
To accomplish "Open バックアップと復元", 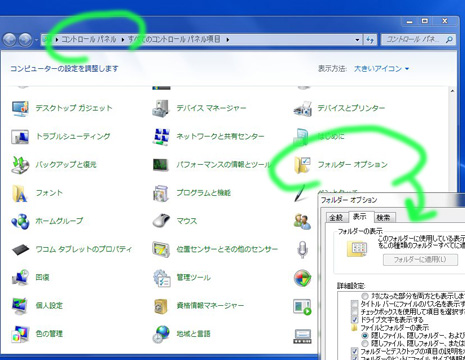I will (x=54, y=164).
